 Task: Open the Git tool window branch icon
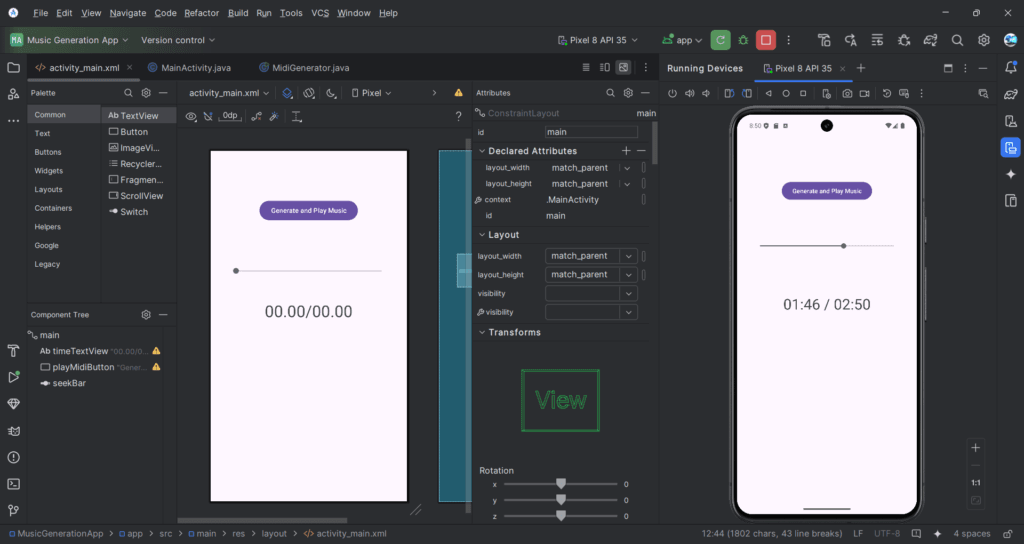coord(13,510)
